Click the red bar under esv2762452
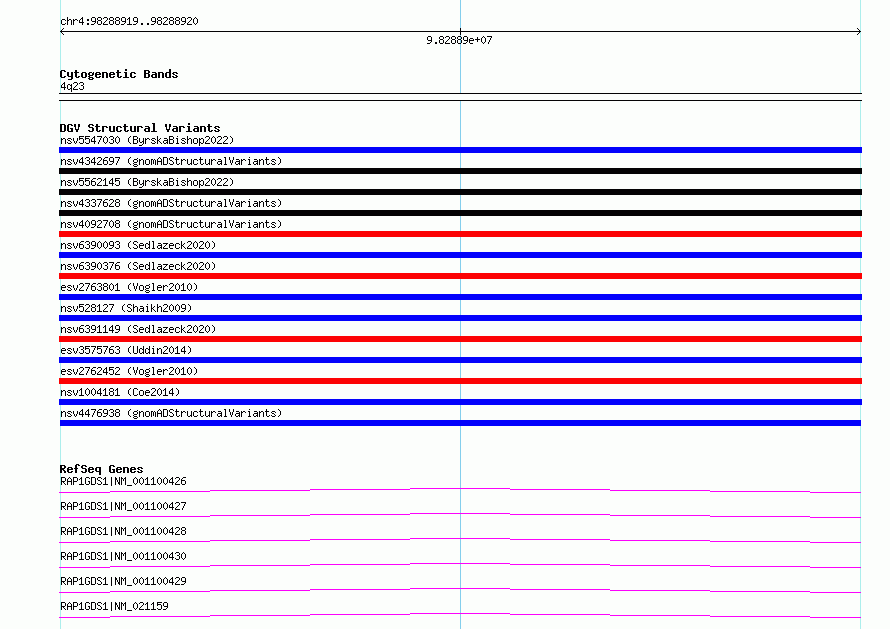Image resolution: width=890 pixels, height=629 pixels. pyautogui.click(x=460, y=381)
